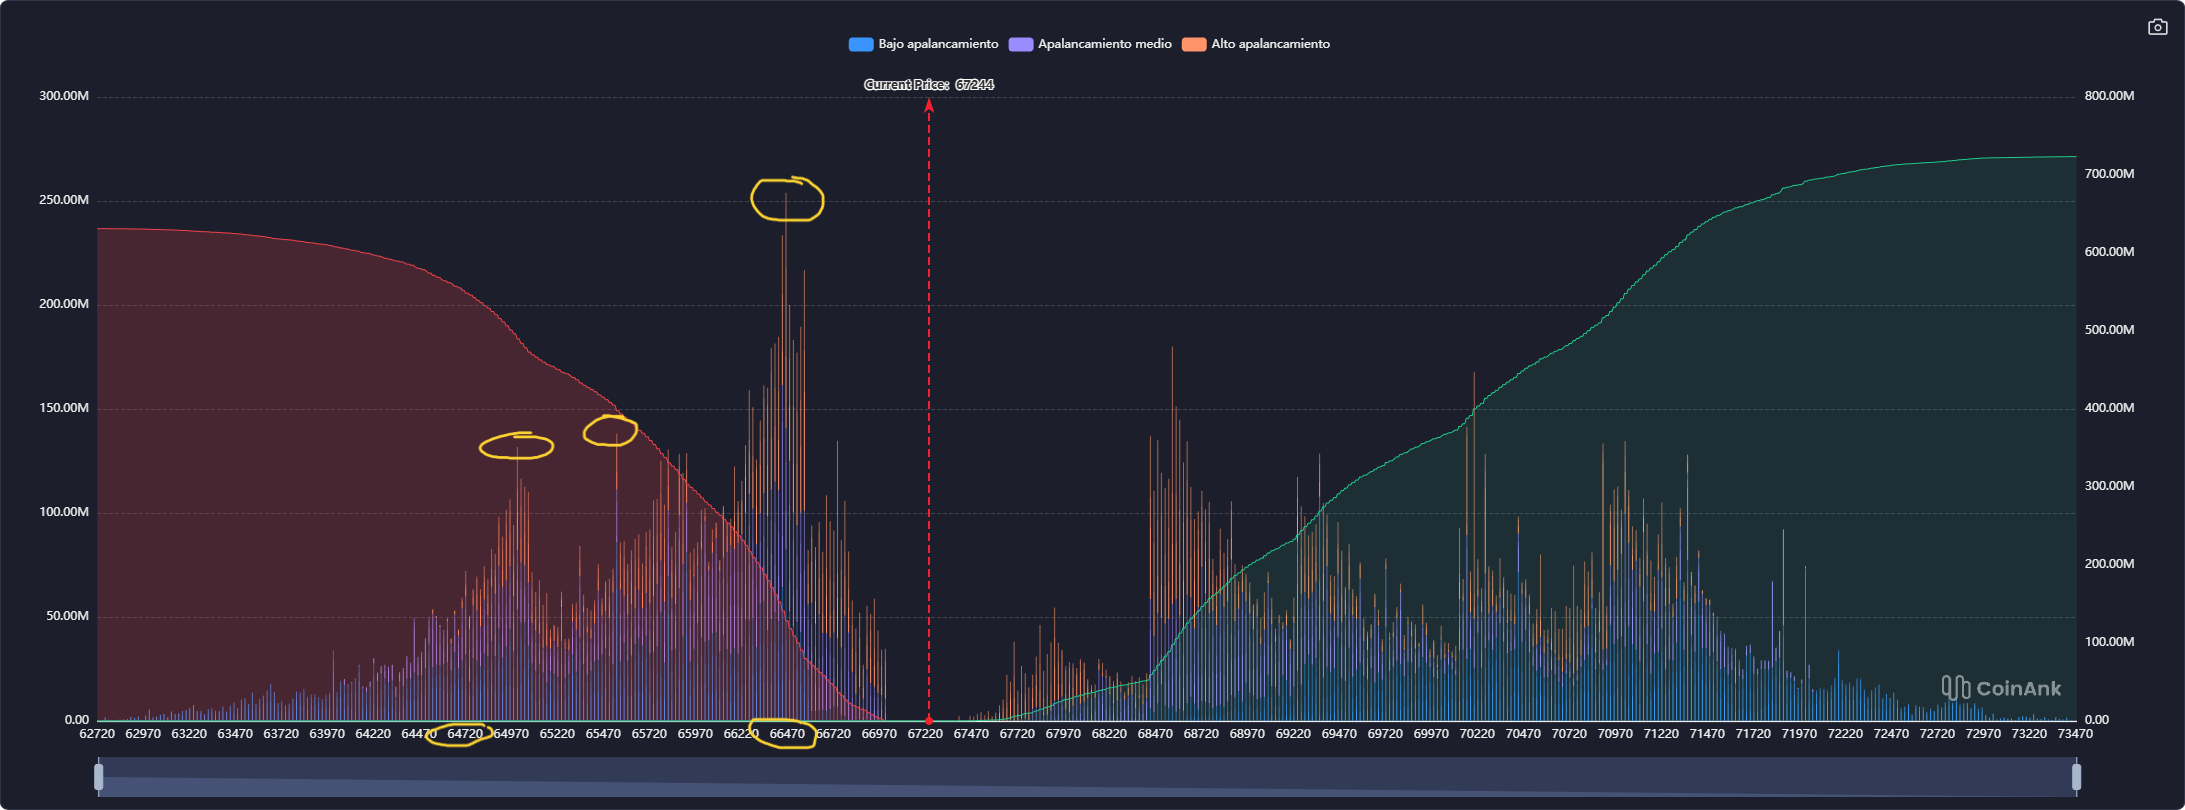The height and width of the screenshot is (810, 2185).
Task: Click the left handle of zoom slider
Action: pos(99,777)
